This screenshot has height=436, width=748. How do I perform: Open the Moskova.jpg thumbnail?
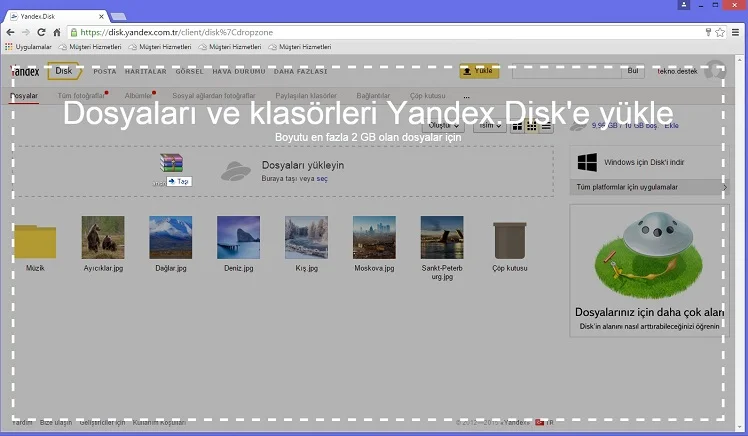point(374,238)
